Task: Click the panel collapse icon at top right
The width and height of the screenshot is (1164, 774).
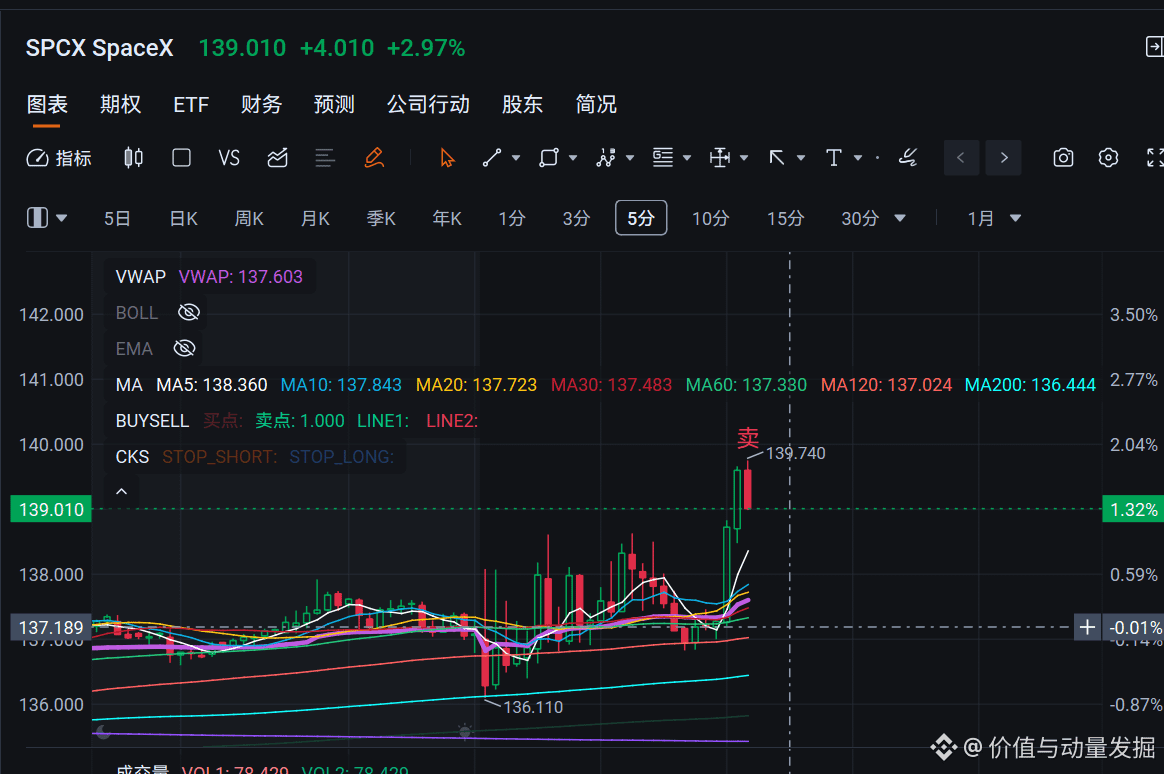Action: coord(1154,47)
